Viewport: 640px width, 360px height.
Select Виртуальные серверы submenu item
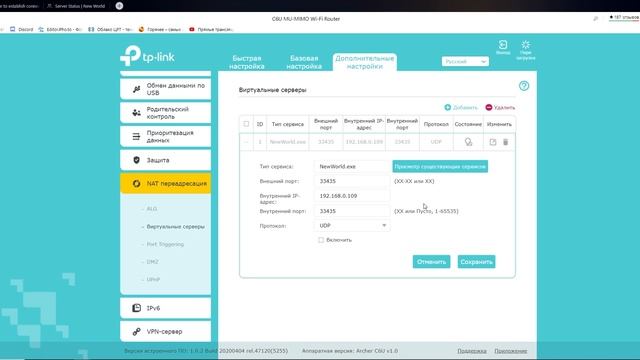point(176,227)
